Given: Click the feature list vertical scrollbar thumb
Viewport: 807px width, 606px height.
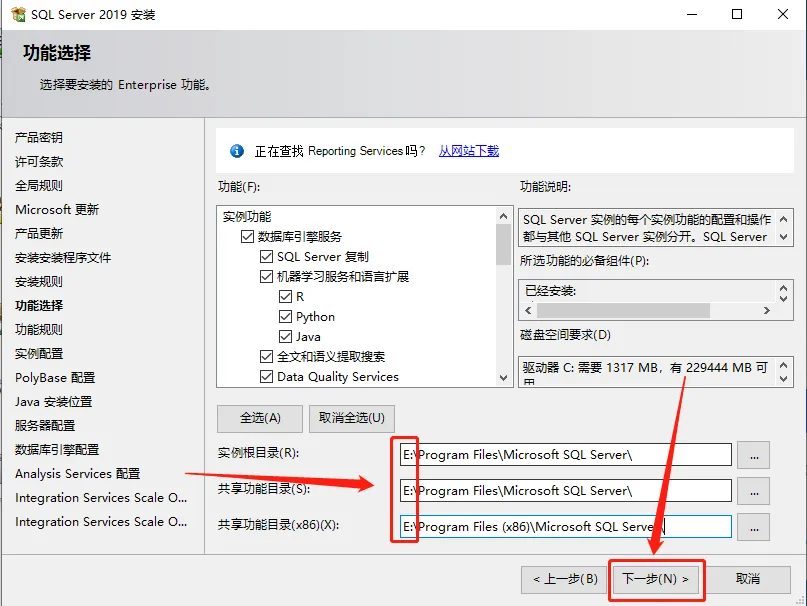Looking at the screenshot, I should coord(503,245).
